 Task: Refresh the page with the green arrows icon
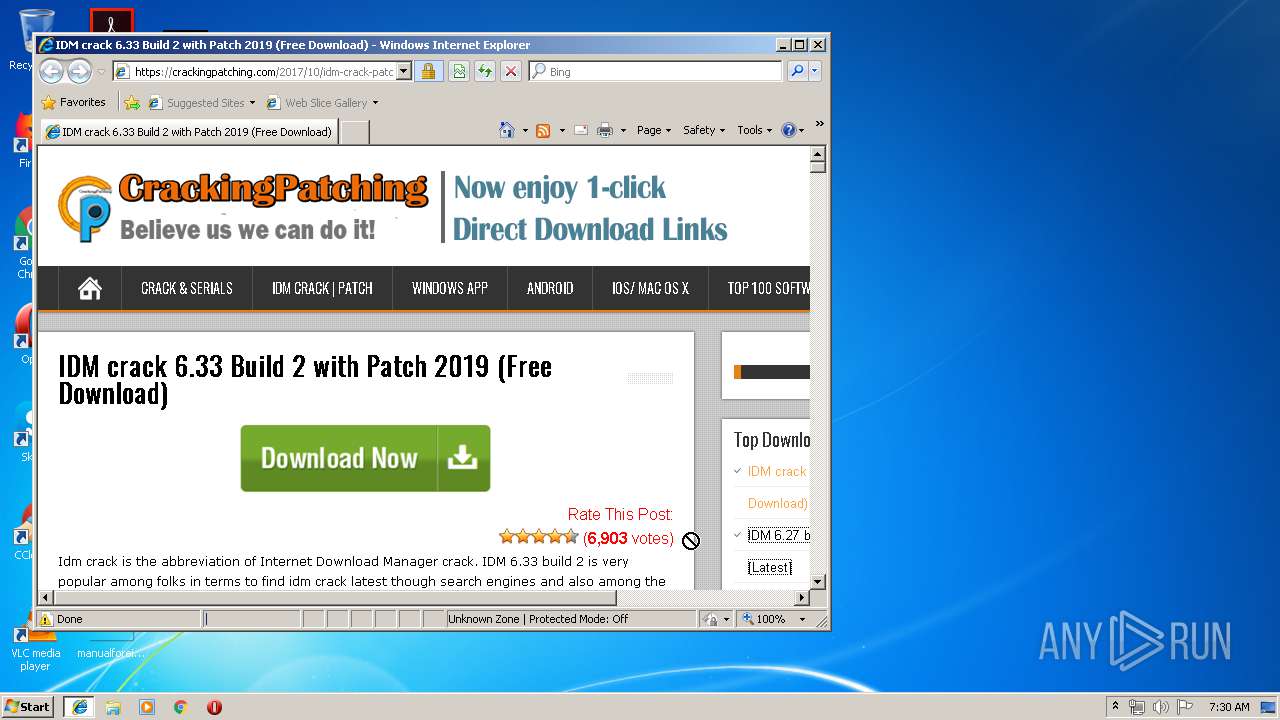click(x=485, y=71)
